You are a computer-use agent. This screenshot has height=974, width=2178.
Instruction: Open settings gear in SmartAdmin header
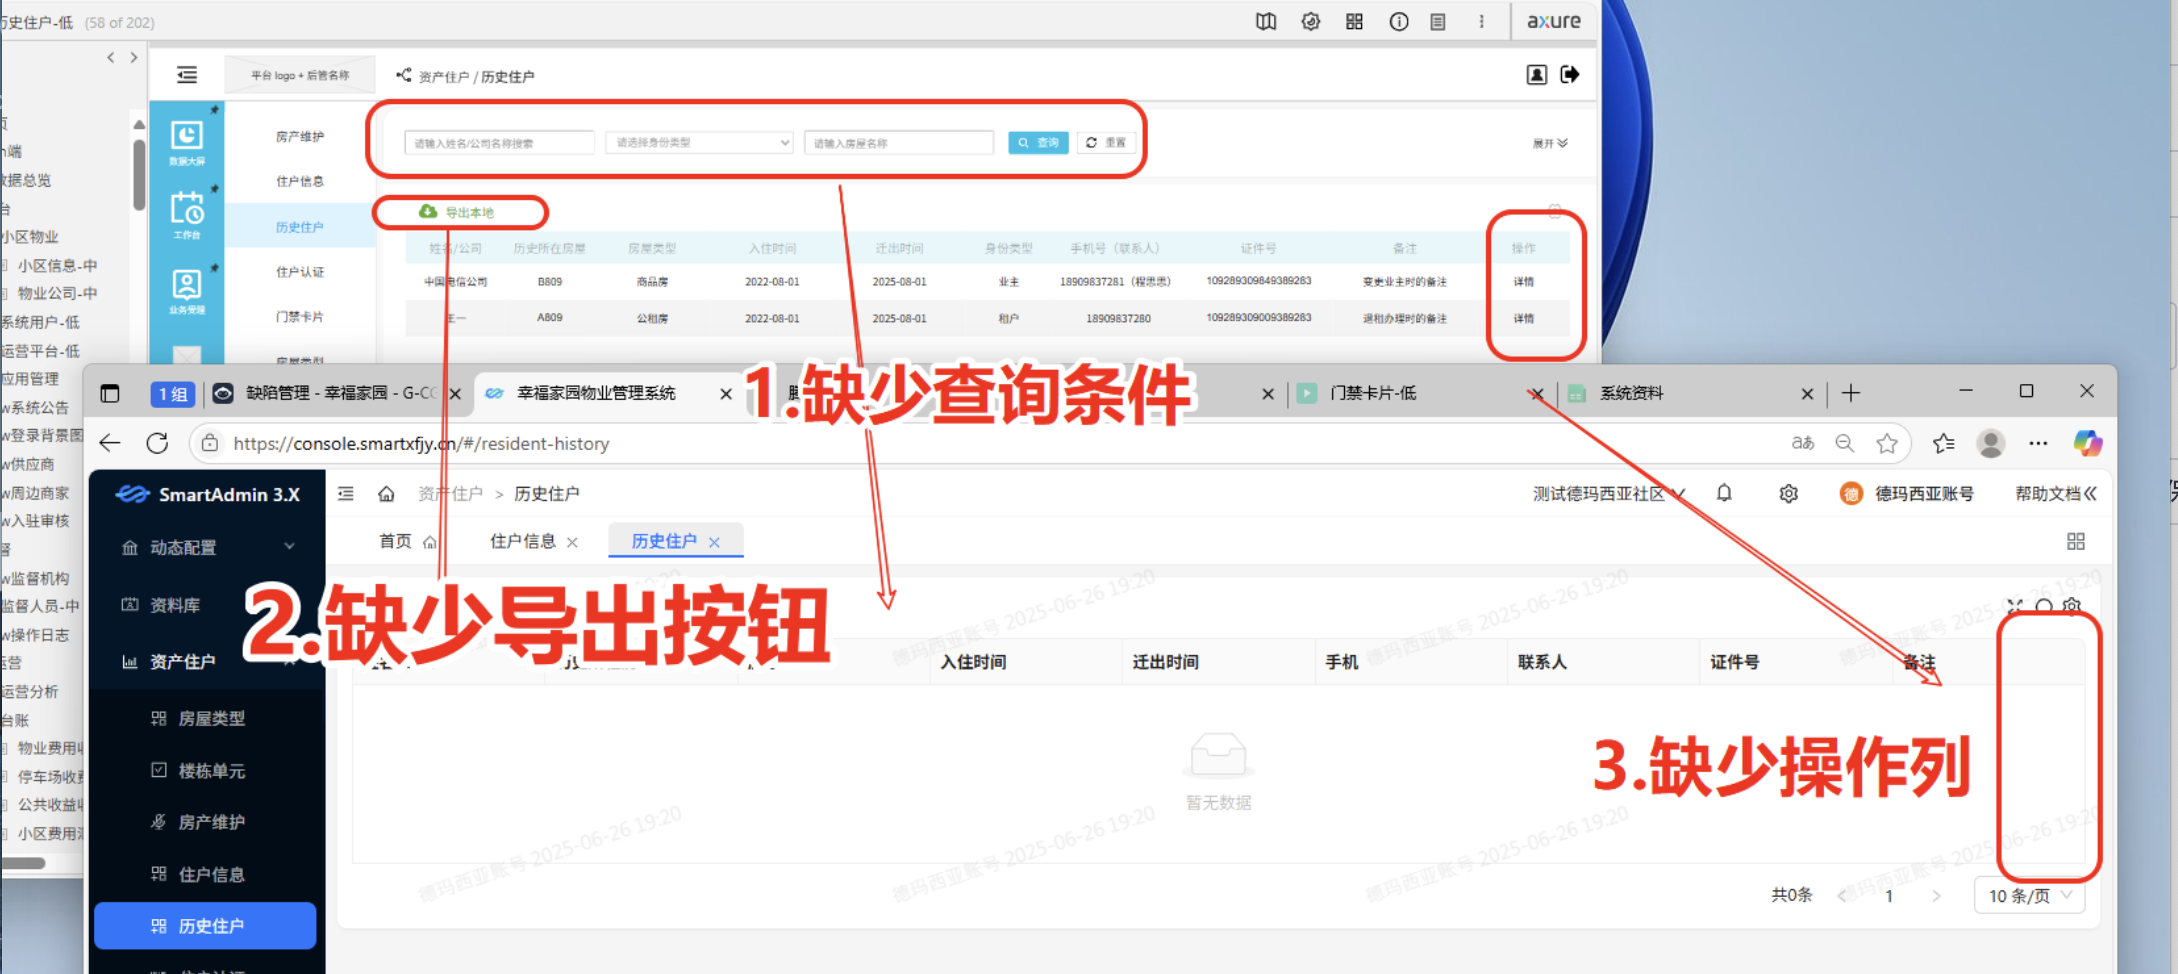pos(1788,493)
